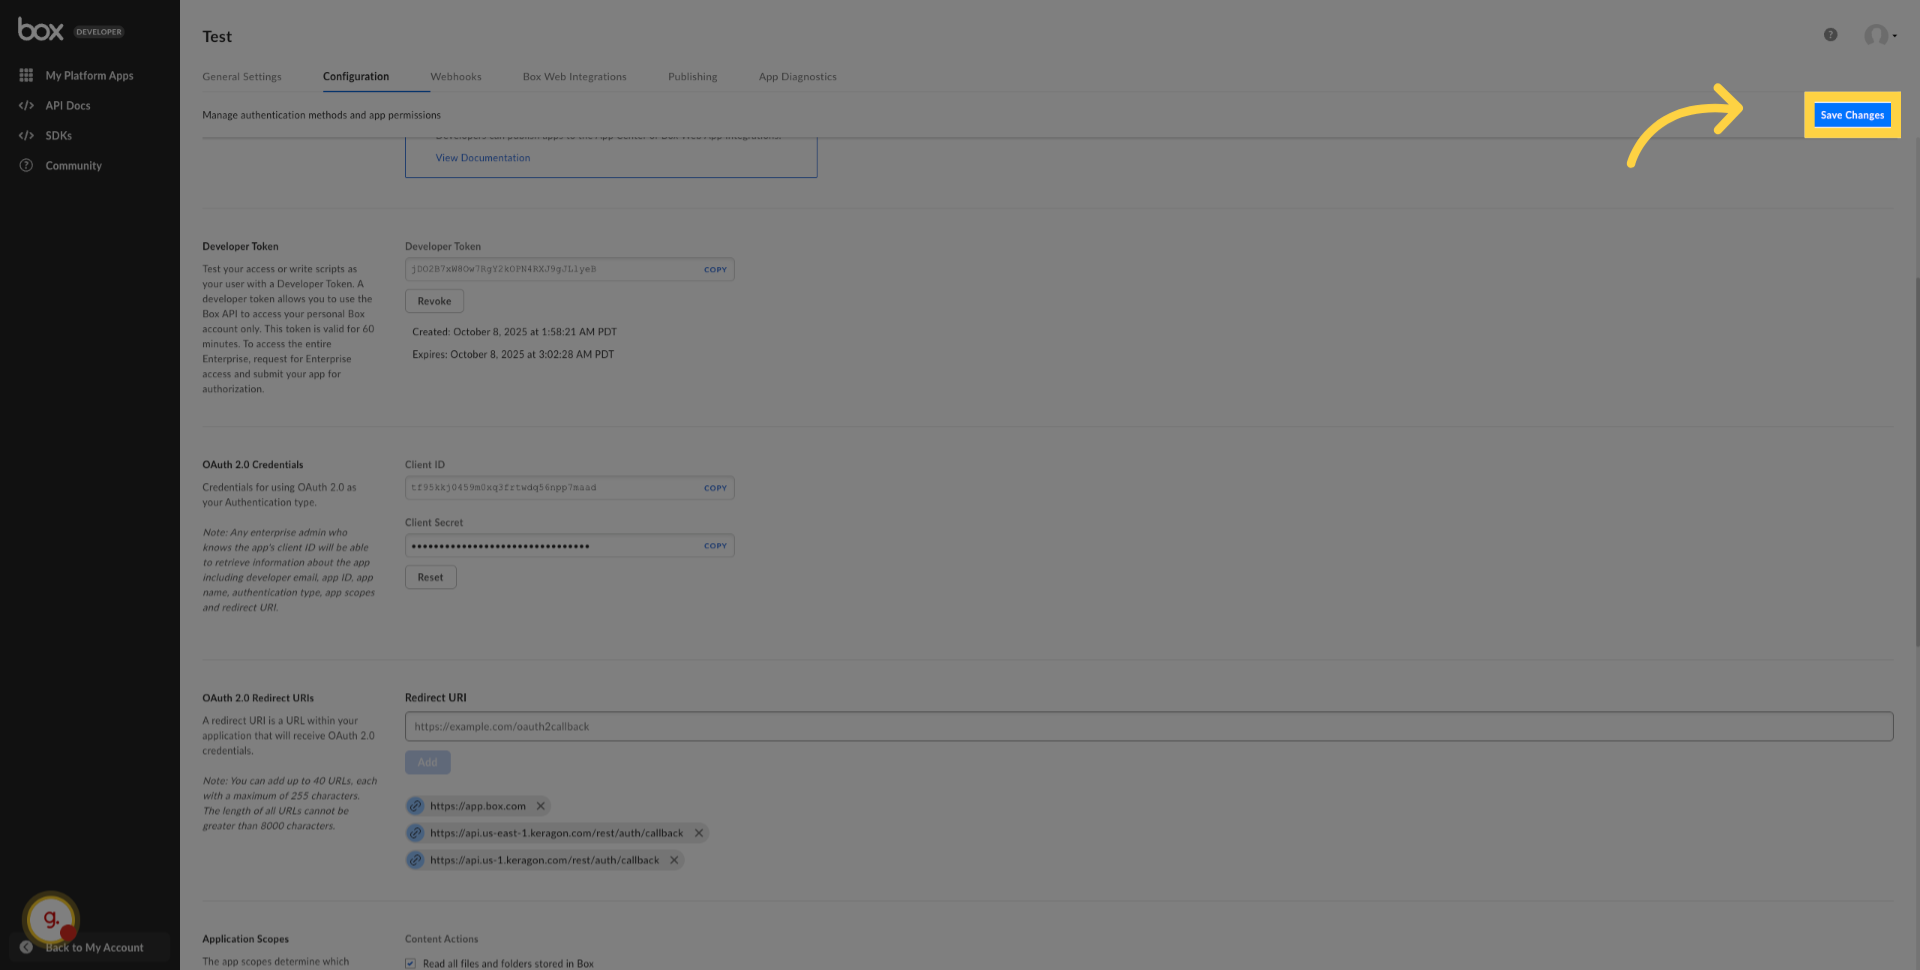Click the link icon on the app.box.com chip
This screenshot has height=970, width=1920.
[x=415, y=805]
